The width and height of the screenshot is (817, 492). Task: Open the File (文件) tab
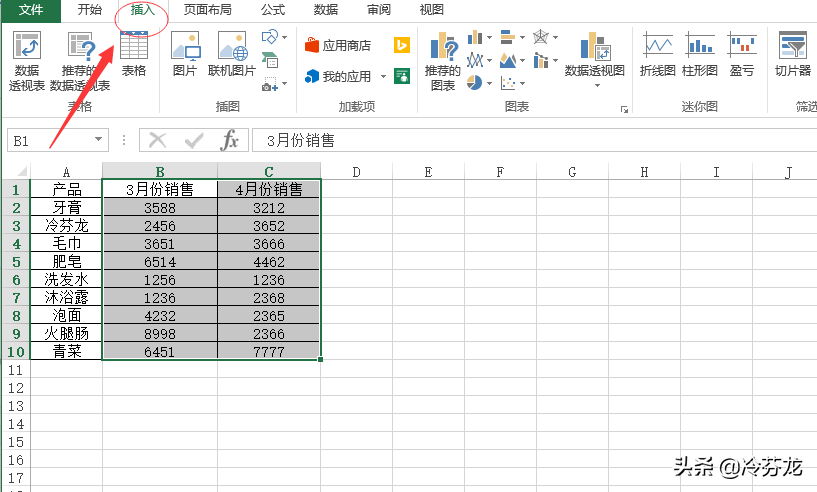(31, 10)
